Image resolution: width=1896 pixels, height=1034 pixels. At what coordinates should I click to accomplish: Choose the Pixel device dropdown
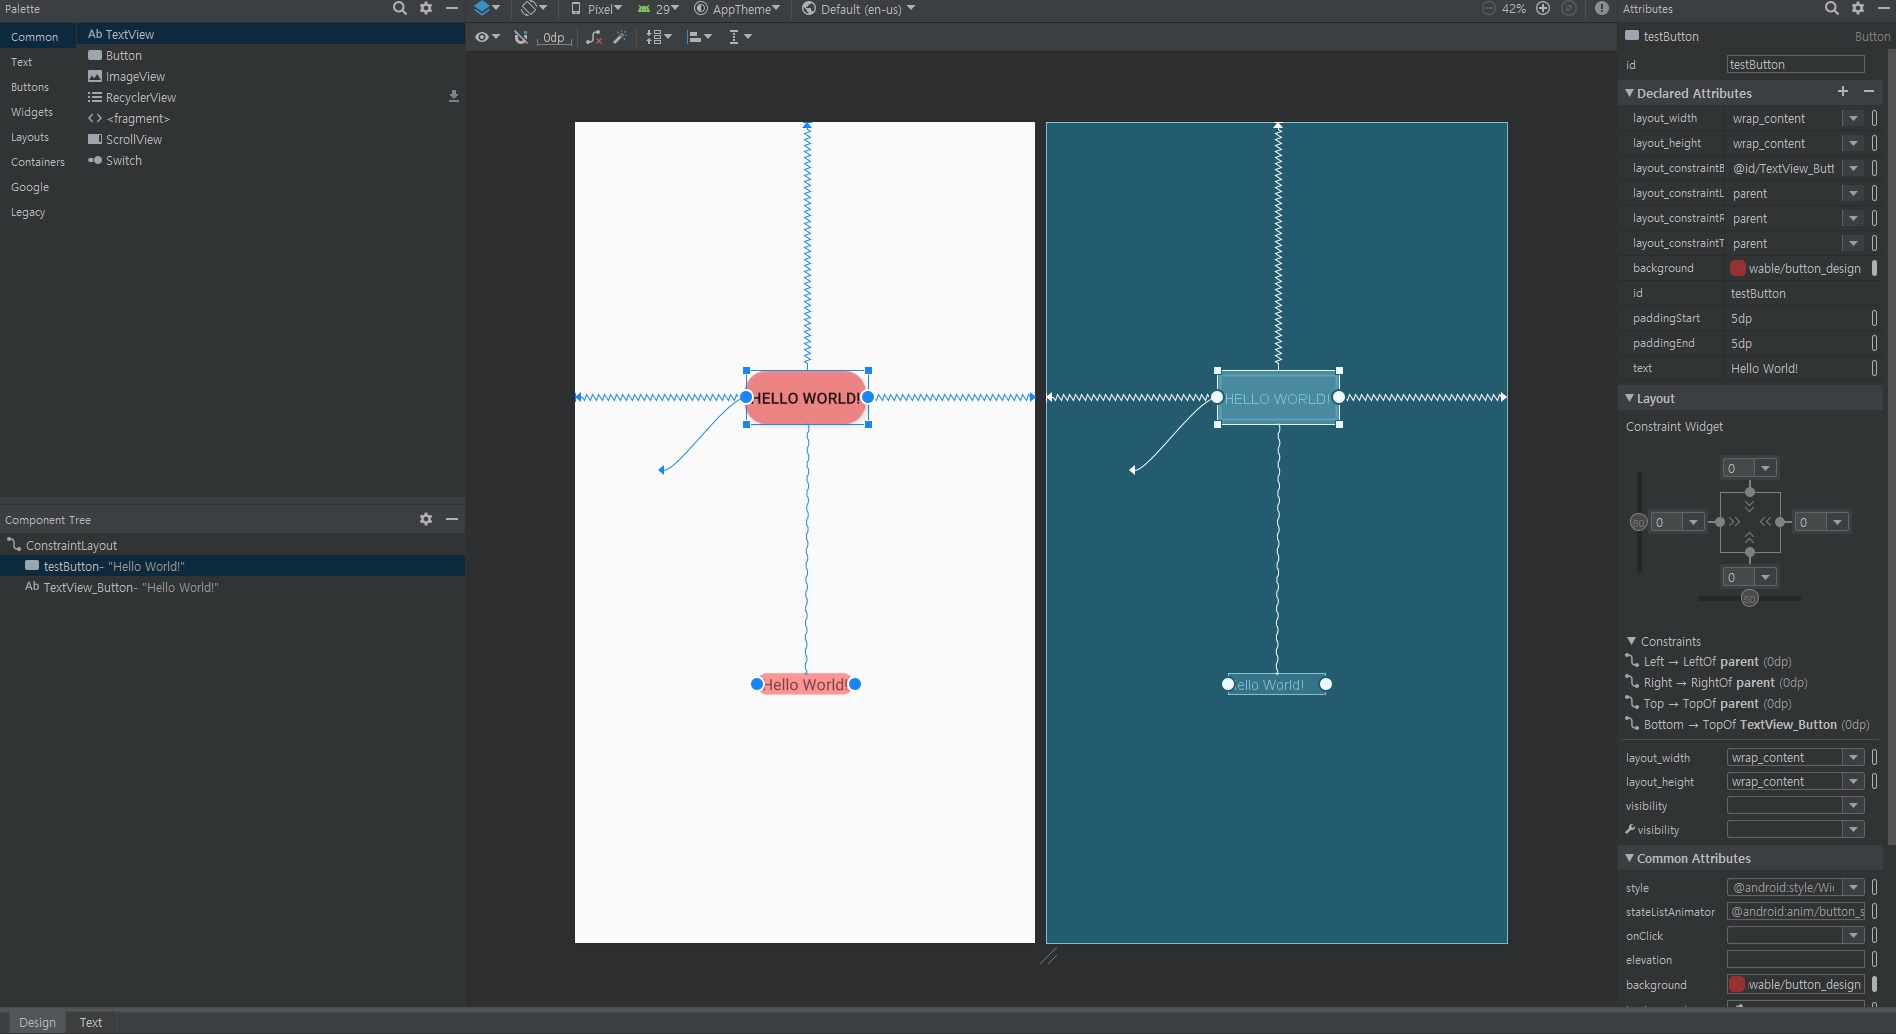(x=596, y=8)
